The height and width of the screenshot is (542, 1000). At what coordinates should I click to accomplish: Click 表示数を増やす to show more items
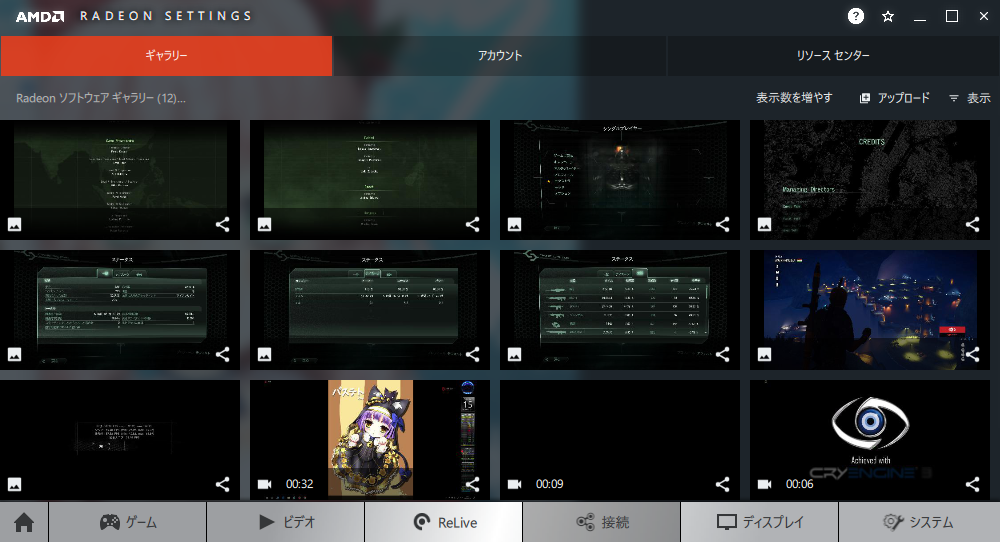coord(794,98)
